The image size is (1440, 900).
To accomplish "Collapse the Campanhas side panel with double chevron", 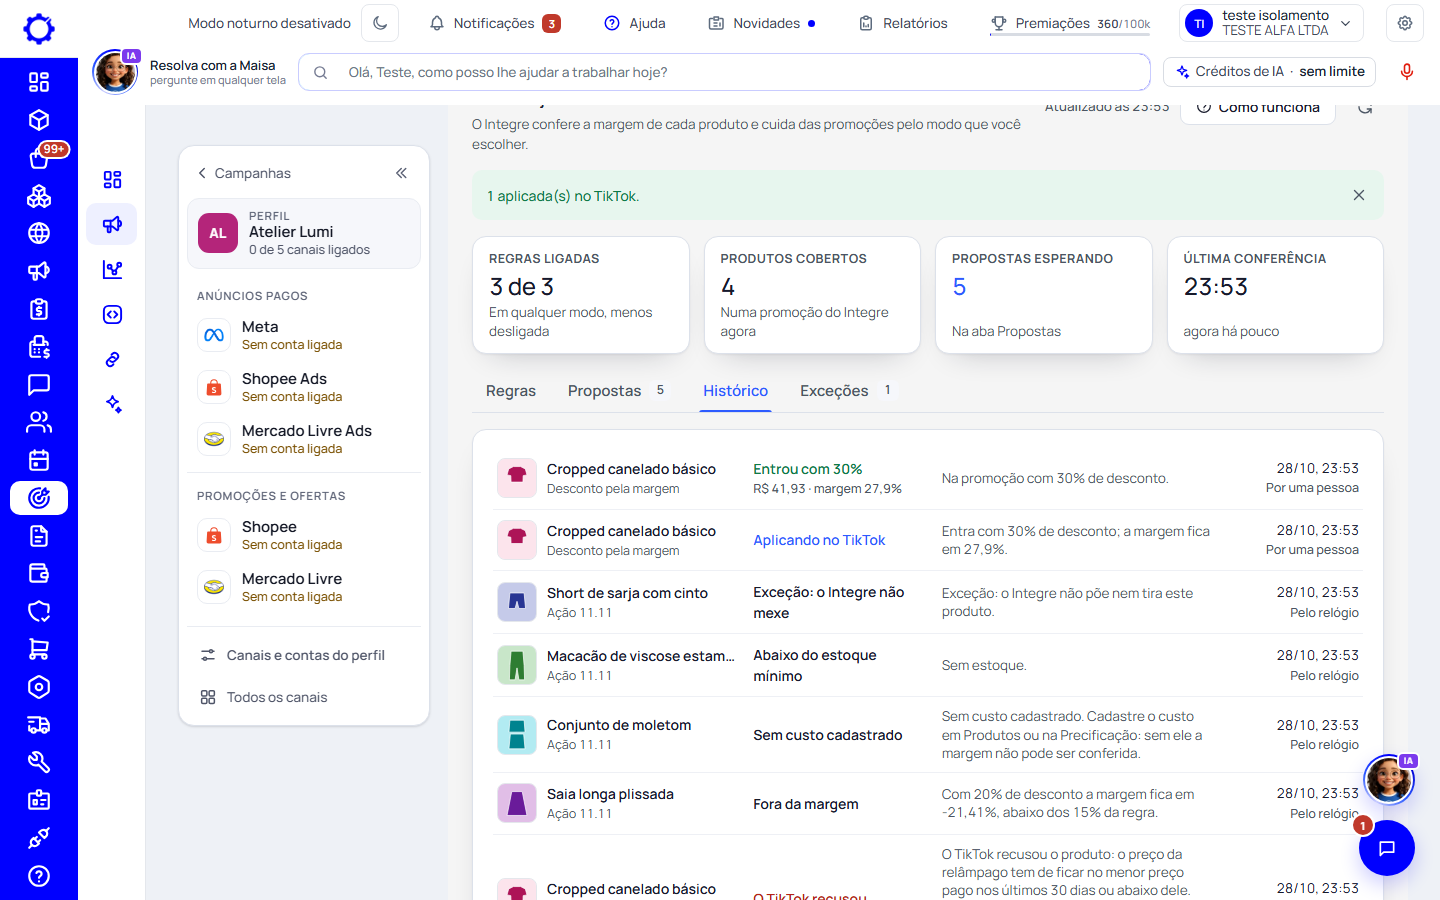I will pos(401,173).
